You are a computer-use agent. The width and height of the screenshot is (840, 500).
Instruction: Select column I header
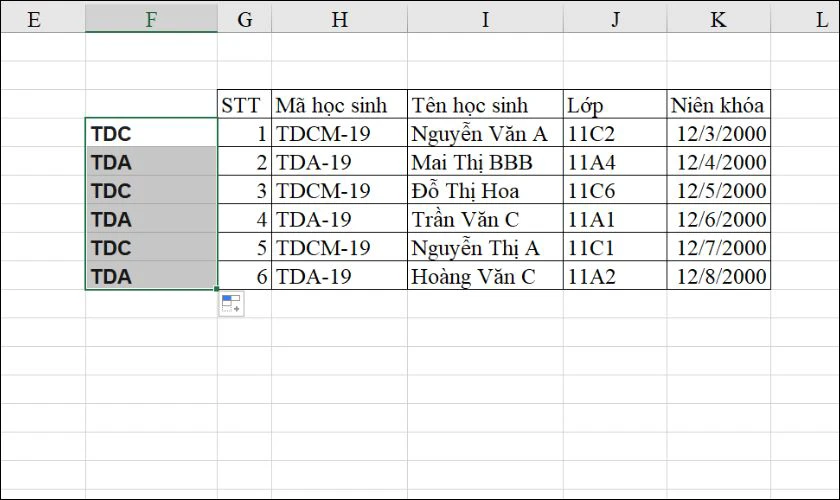click(485, 19)
